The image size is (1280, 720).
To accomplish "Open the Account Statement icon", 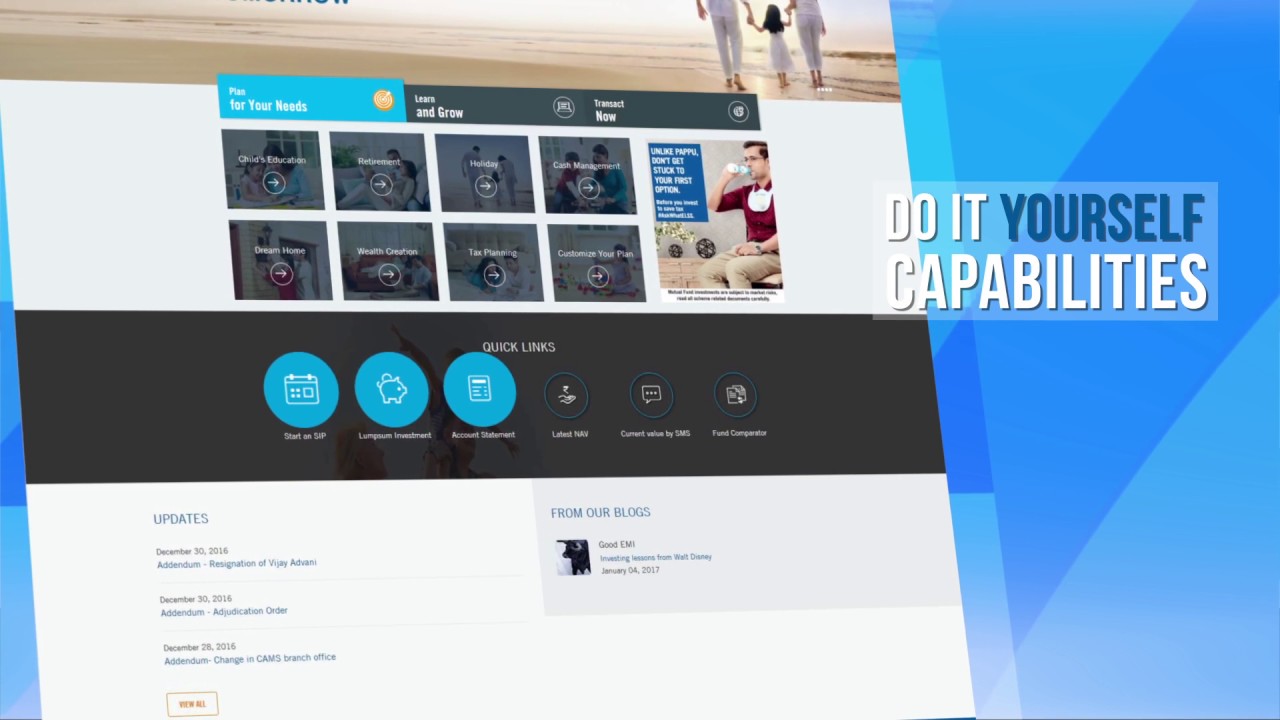I will [480, 389].
